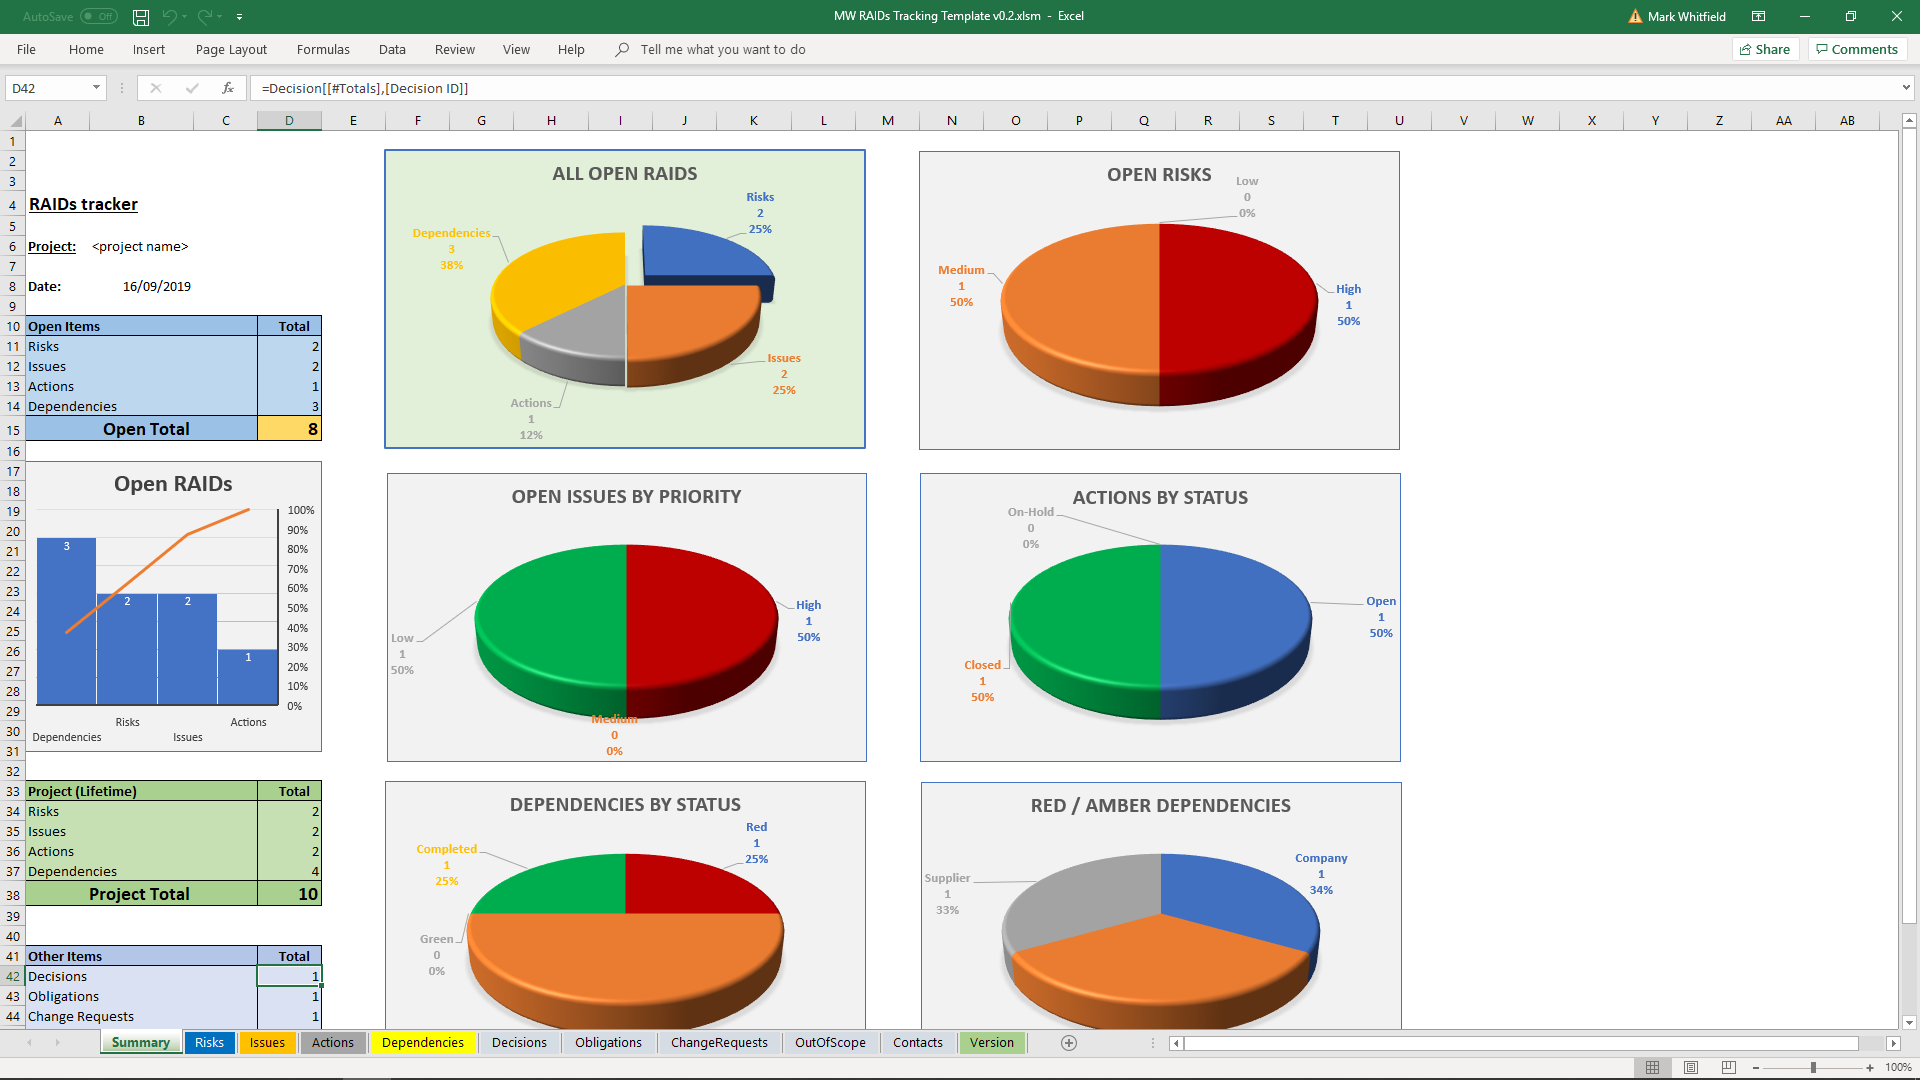1920x1080 pixels.
Task: Toggle the AutoSave switch
Action: [x=98, y=17]
